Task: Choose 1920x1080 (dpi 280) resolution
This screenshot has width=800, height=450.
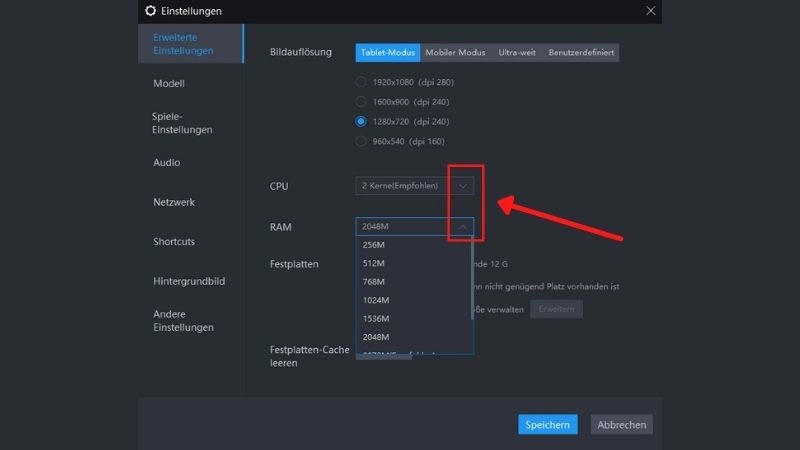Action: pyautogui.click(x=361, y=82)
